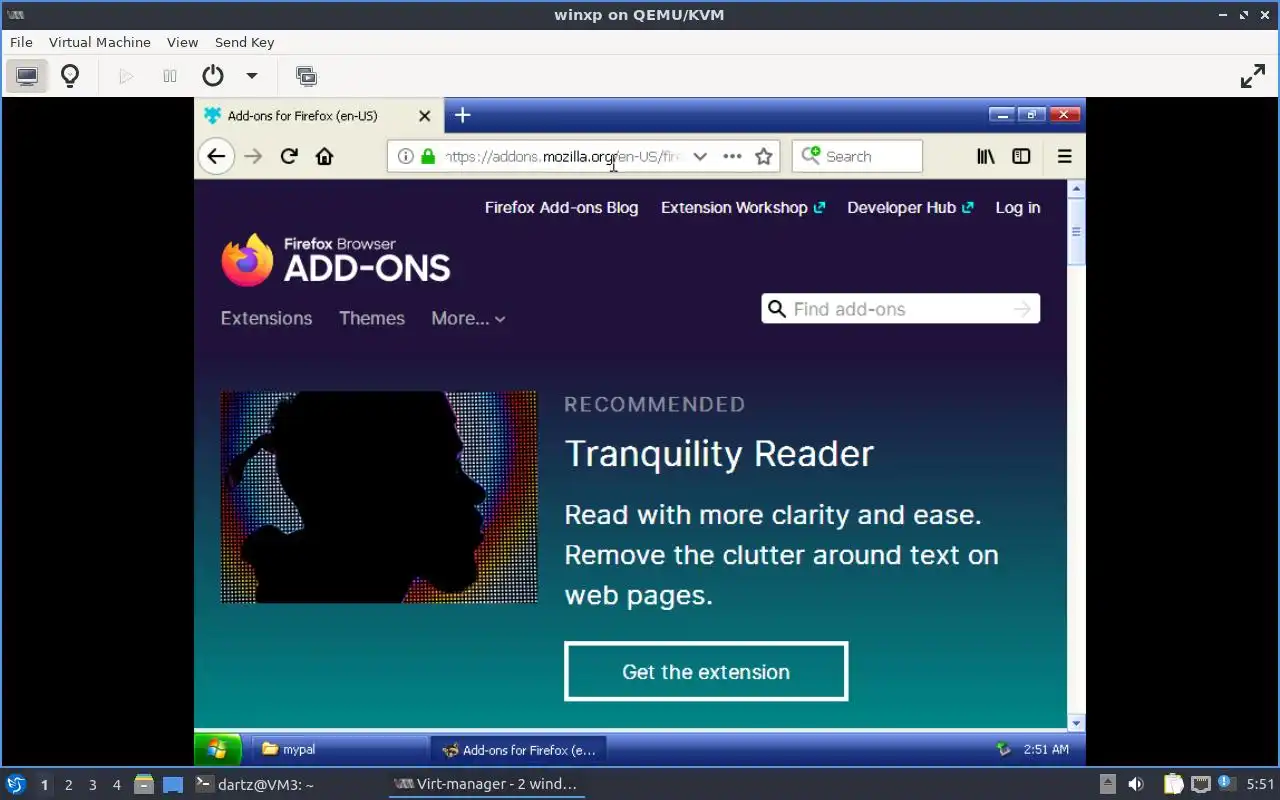1280x800 pixels.
Task: Click the Tranquility Reader silhouette thumbnail
Action: click(x=378, y=497)
